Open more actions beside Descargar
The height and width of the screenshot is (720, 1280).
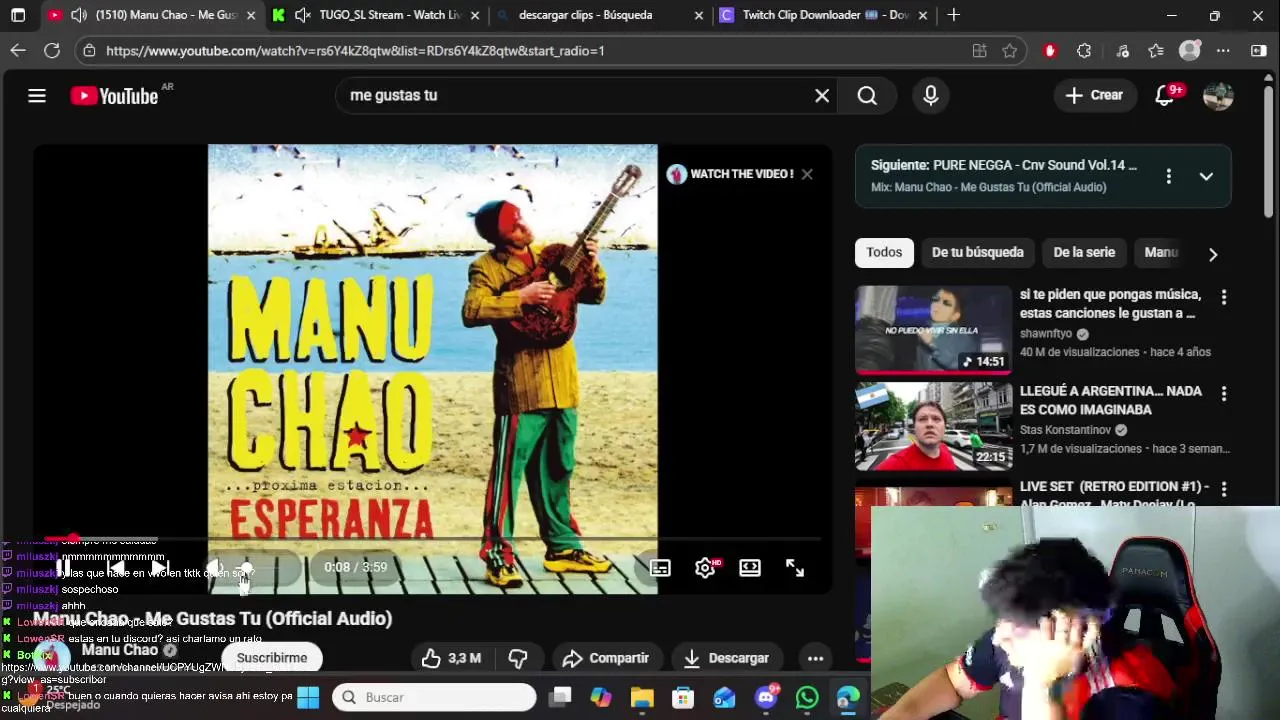tap(815, 658)
